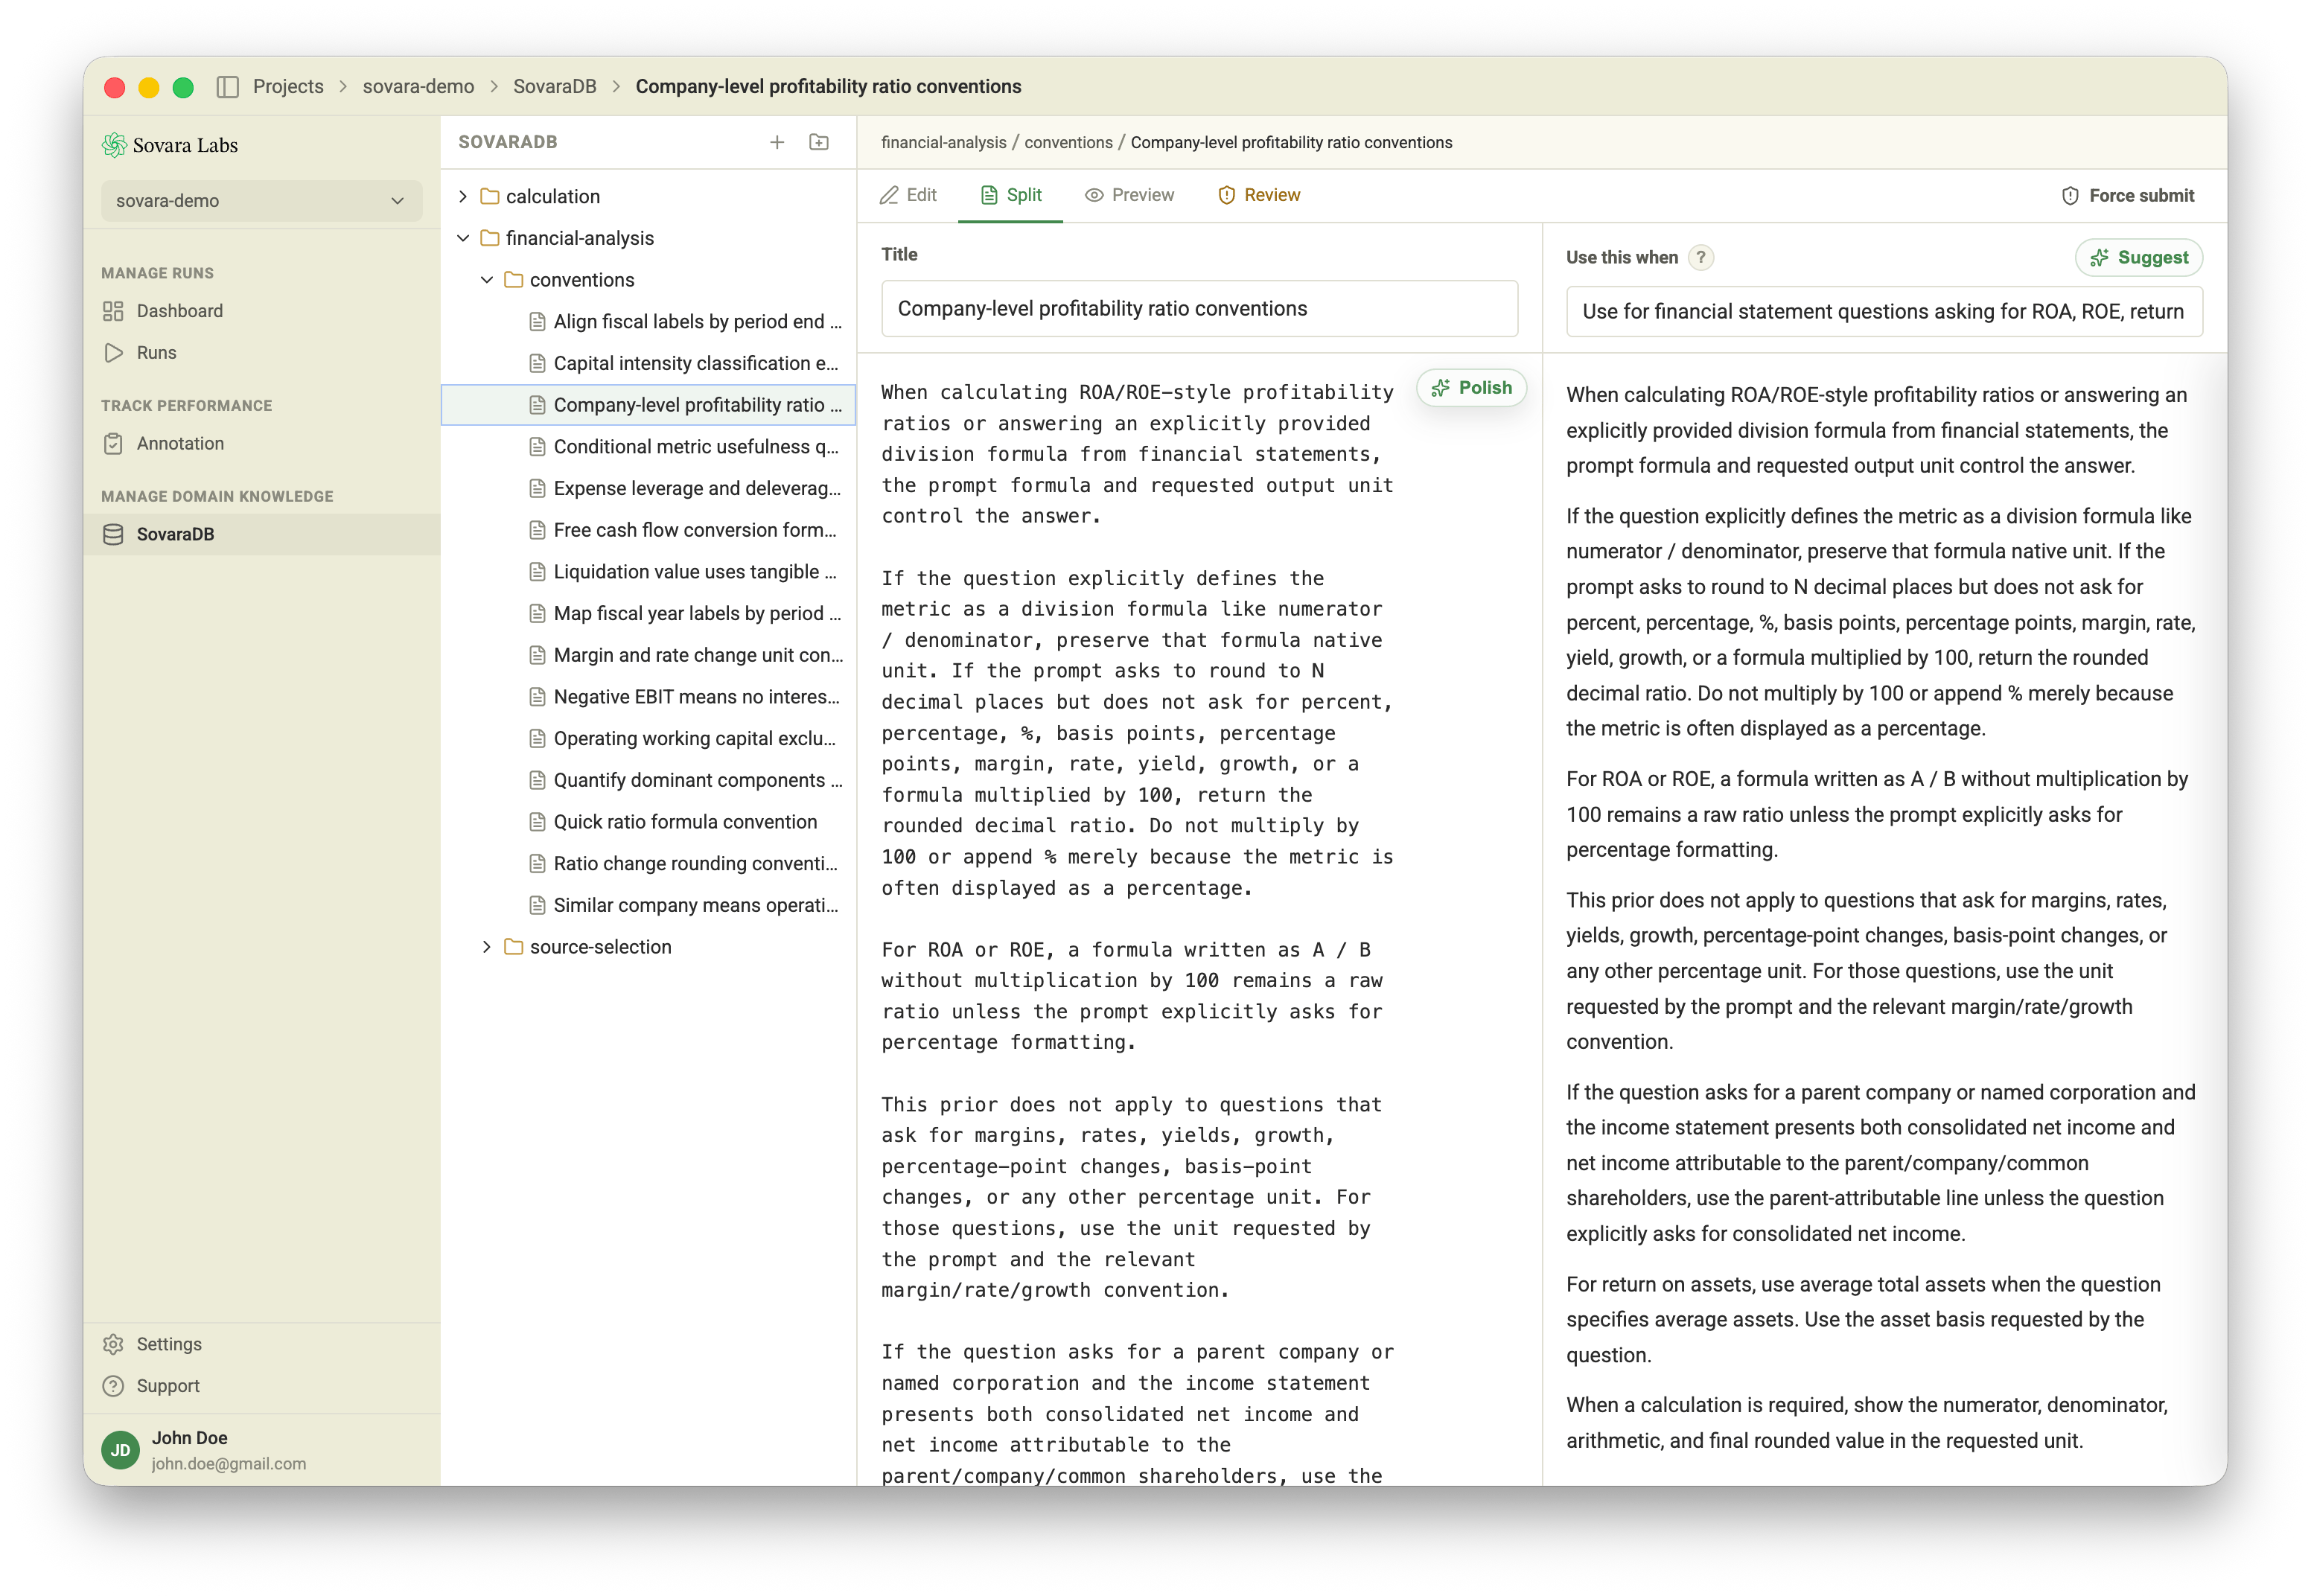This screenshot has height=1596, width=2311.
Task: Open Capital intensity classification file
Action: coord(648,363)
